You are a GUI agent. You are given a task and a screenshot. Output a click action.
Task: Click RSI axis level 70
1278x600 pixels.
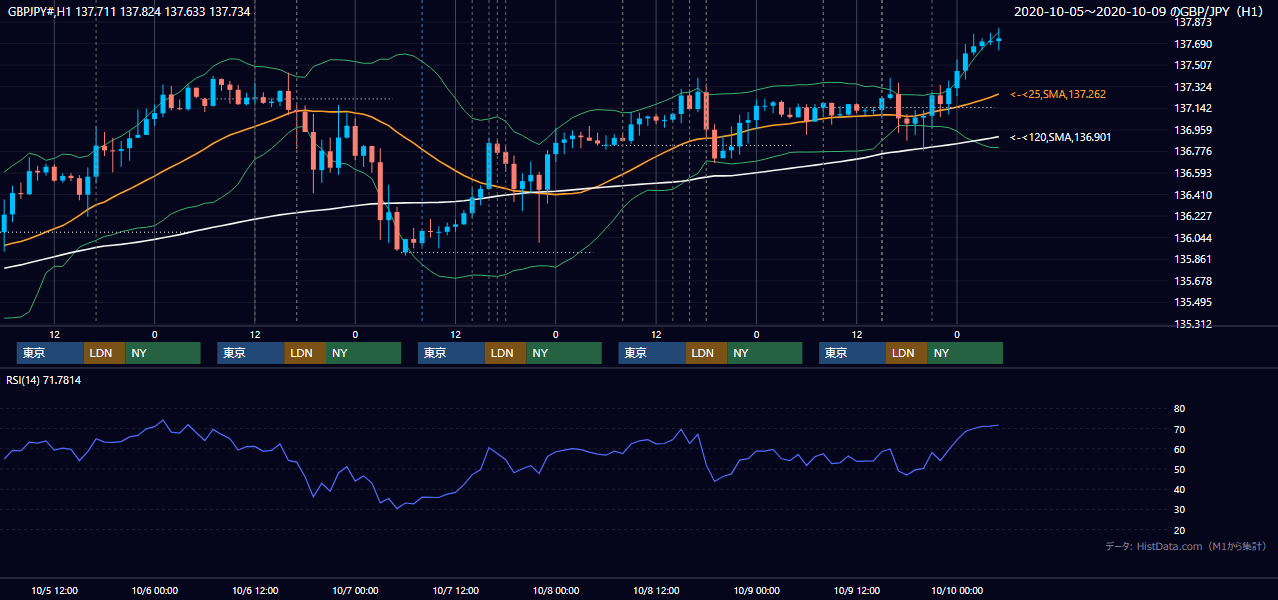tap(1179, 429)
